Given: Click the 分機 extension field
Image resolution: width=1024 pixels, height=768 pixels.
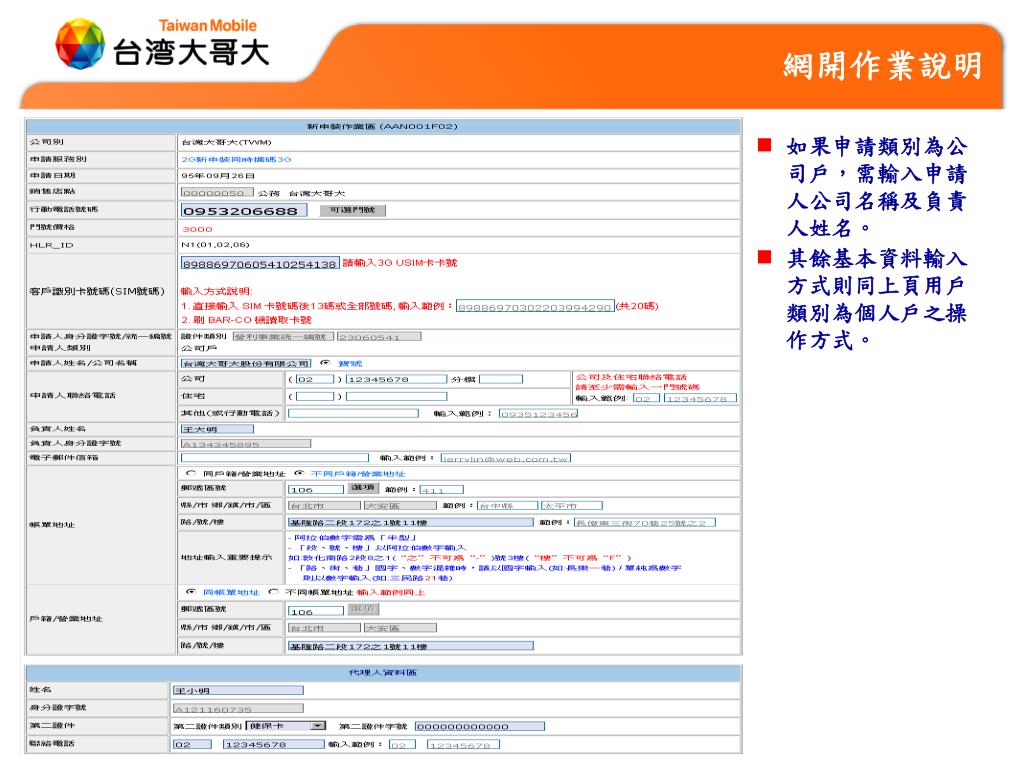Looking at the screenshot, I should (501, 379).
